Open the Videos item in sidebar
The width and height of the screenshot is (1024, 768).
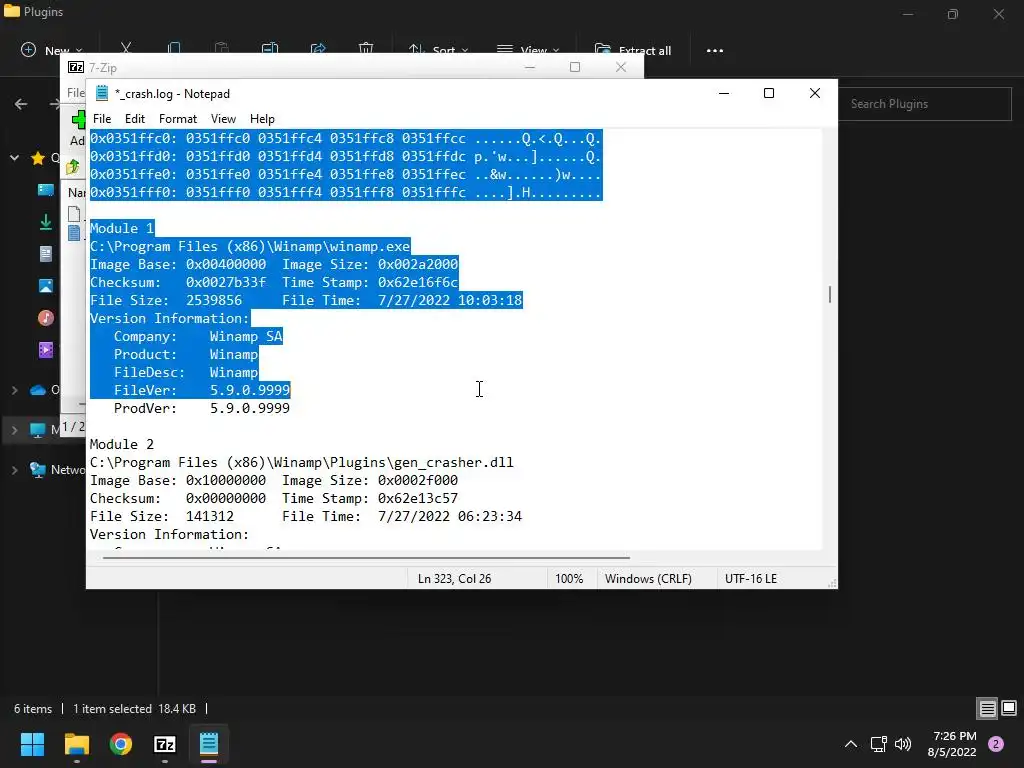[x=46, y=350]
